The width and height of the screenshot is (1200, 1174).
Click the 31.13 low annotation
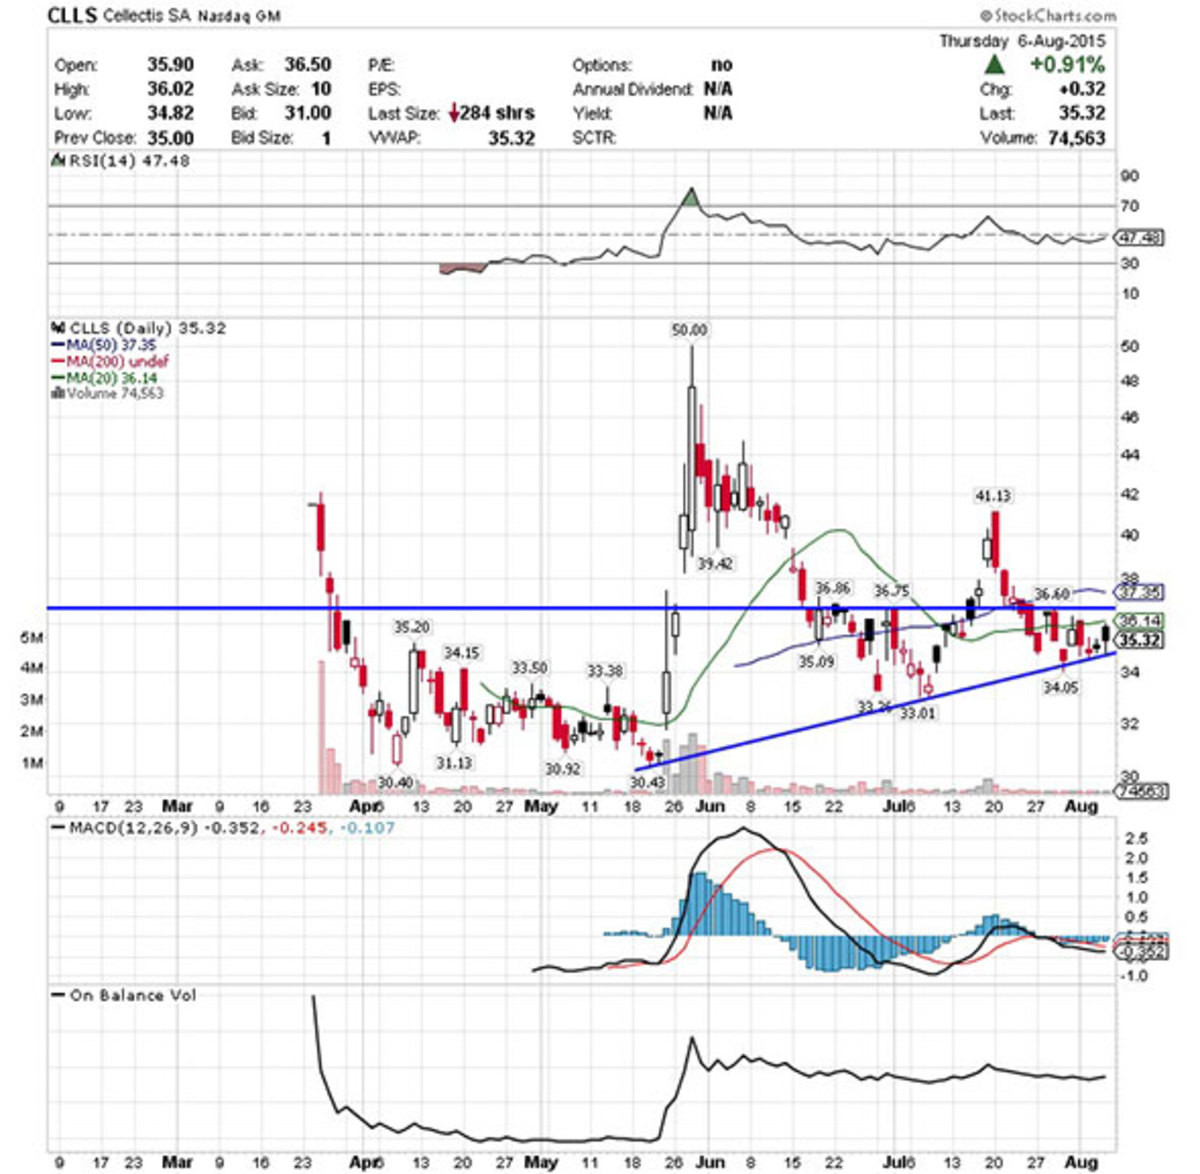[x=454, y=763]
